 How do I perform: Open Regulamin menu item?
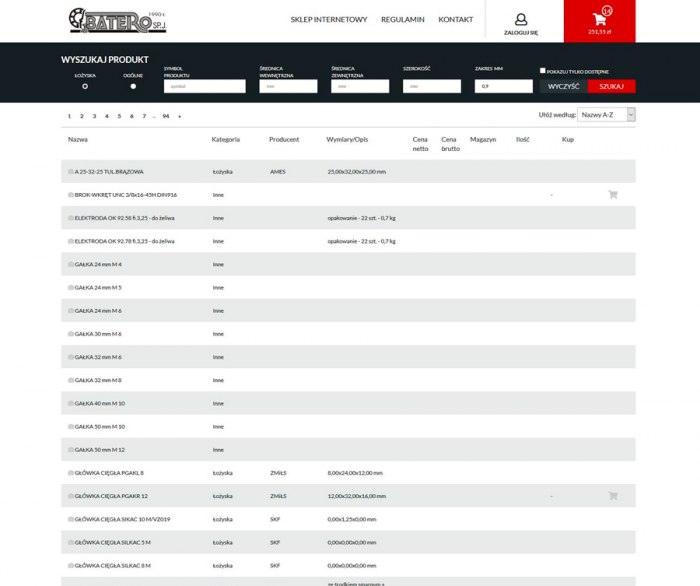[x=403, y=20]
